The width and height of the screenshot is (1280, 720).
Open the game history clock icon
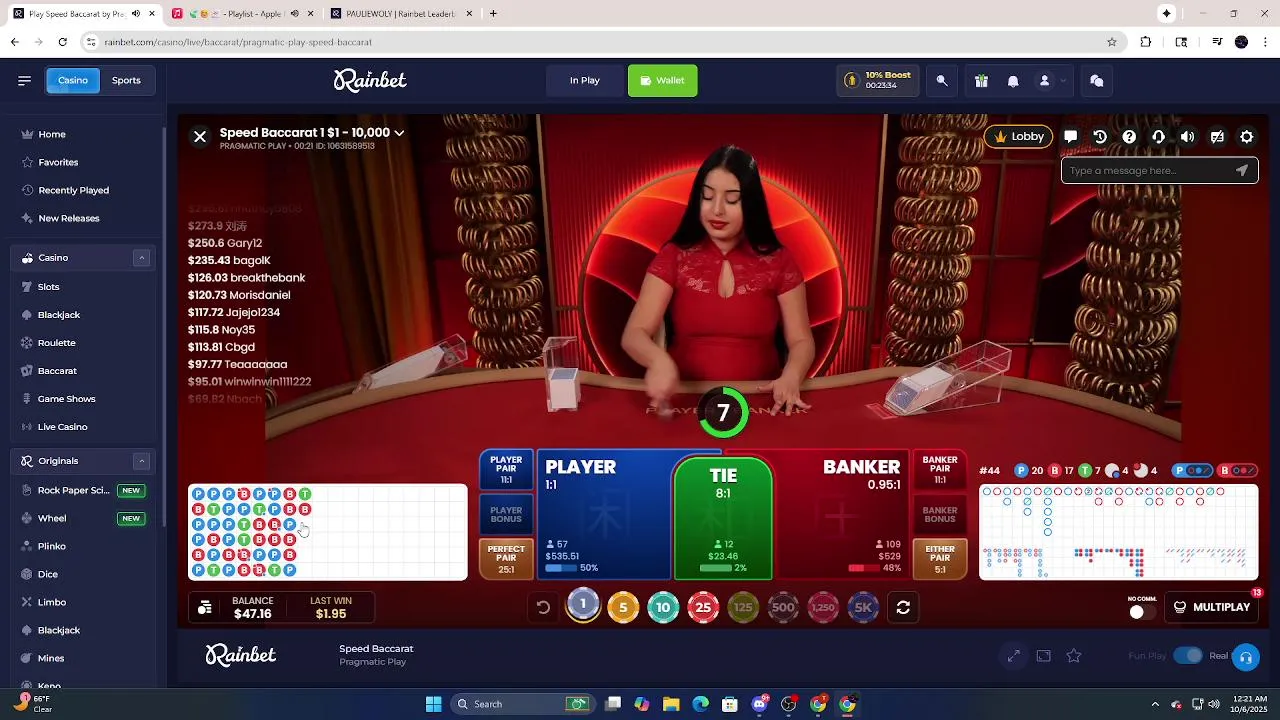tap(1100, 137)
